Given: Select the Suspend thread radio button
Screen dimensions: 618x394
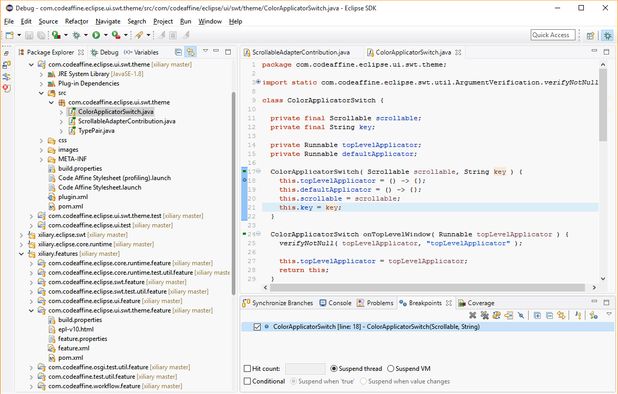Looking at the screenshot, I should (334, 368).
